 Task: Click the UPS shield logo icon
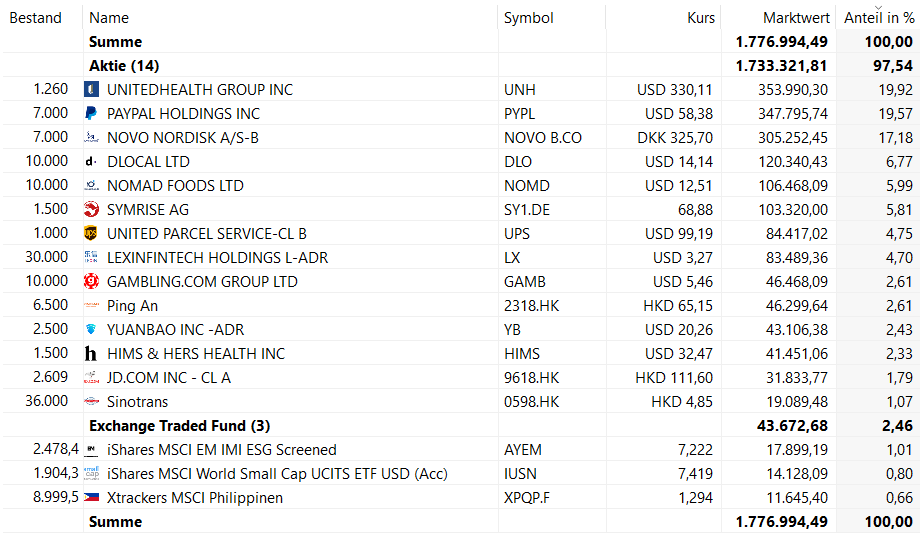tap(91, 234)
